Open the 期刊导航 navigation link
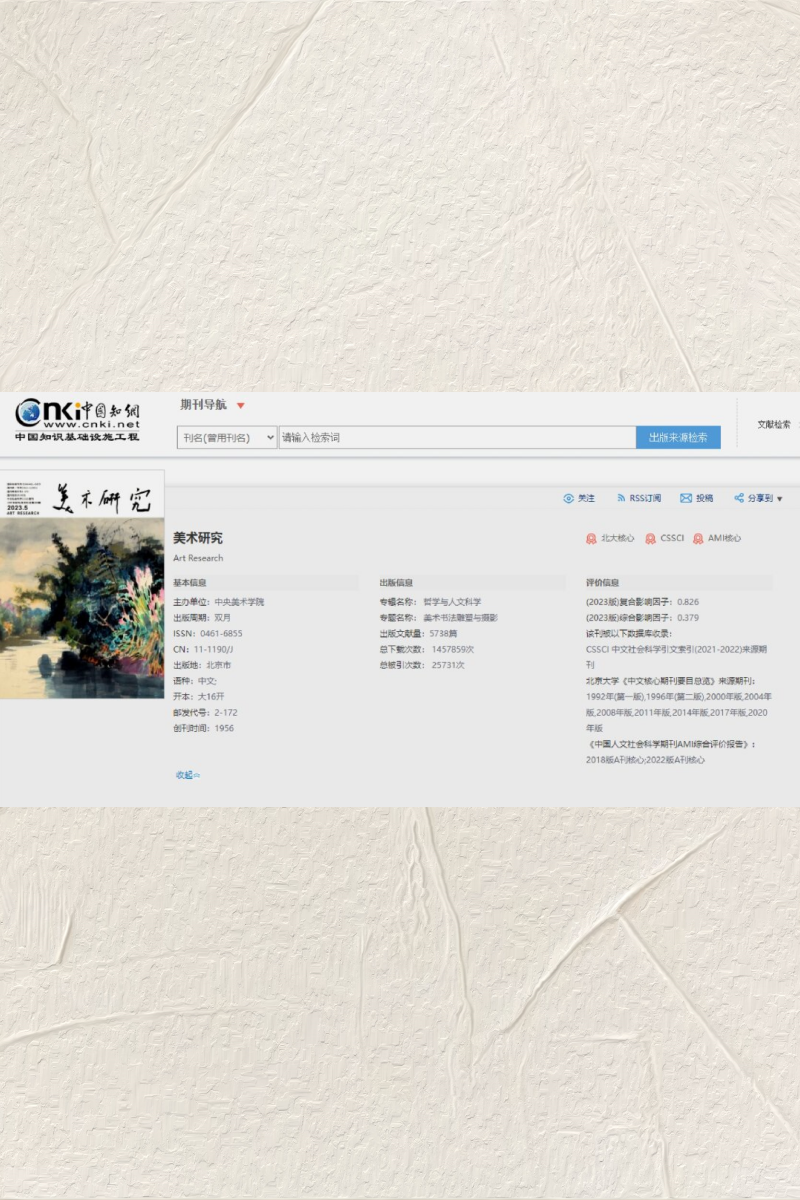 pyautogui.click(x=203, y=405)
